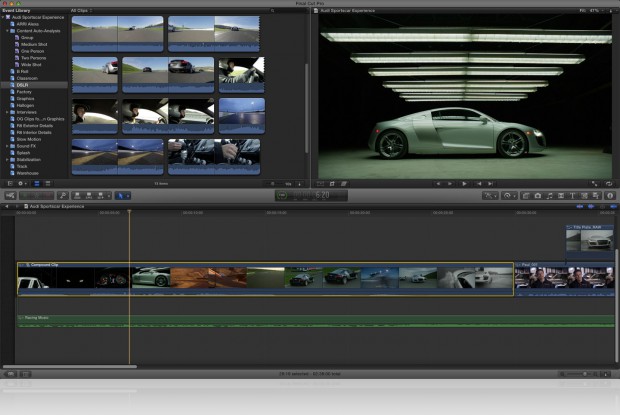Switch event browser to list view
This screenshot has height=415, width=620.
point(48,183)
